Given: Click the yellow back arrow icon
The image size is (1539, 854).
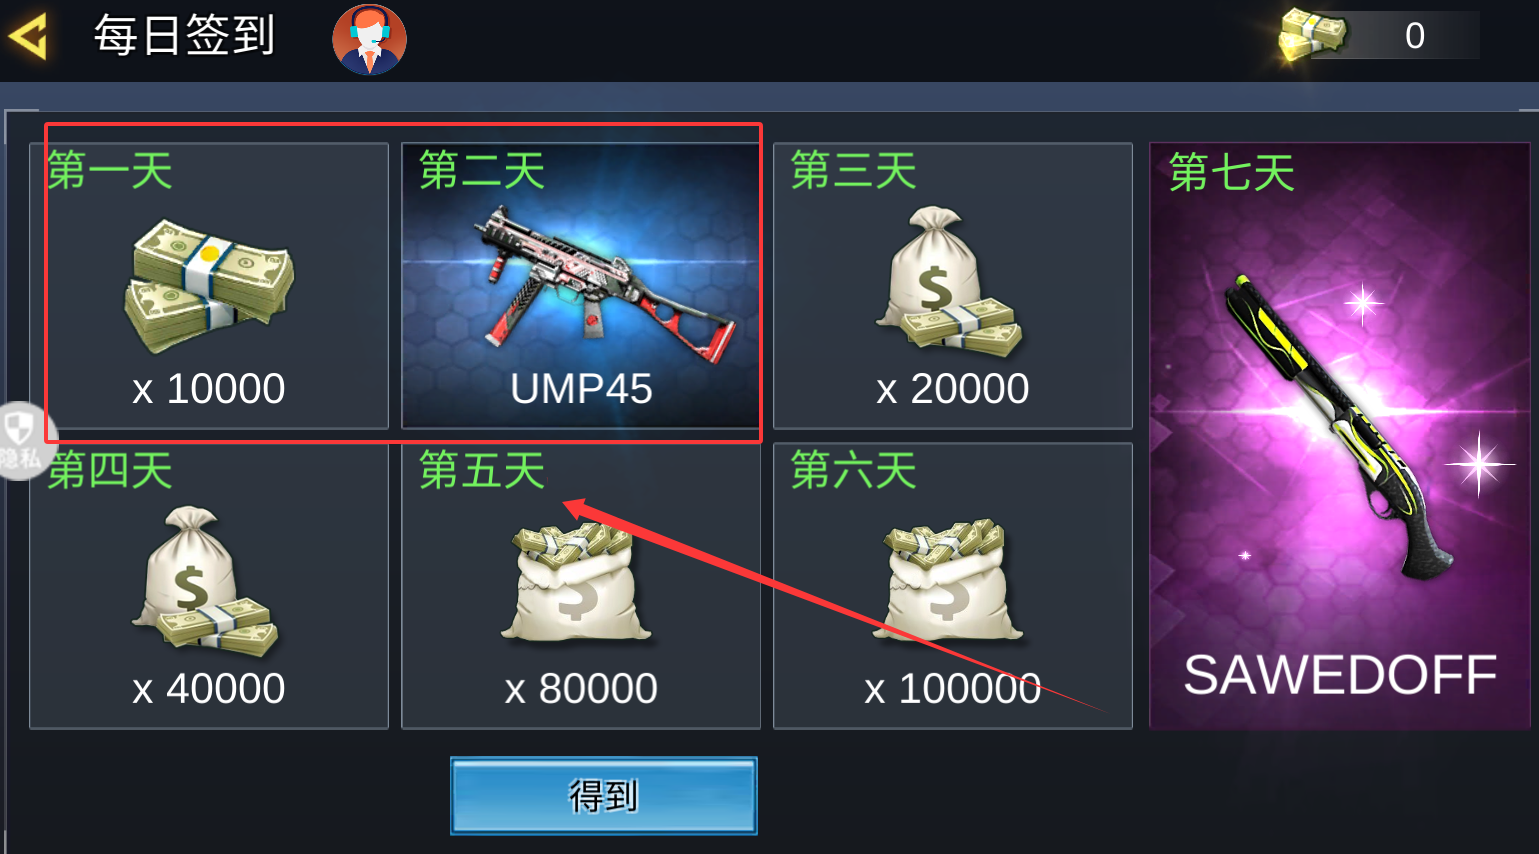Looking at the screenshot, I should pos(27,37).
